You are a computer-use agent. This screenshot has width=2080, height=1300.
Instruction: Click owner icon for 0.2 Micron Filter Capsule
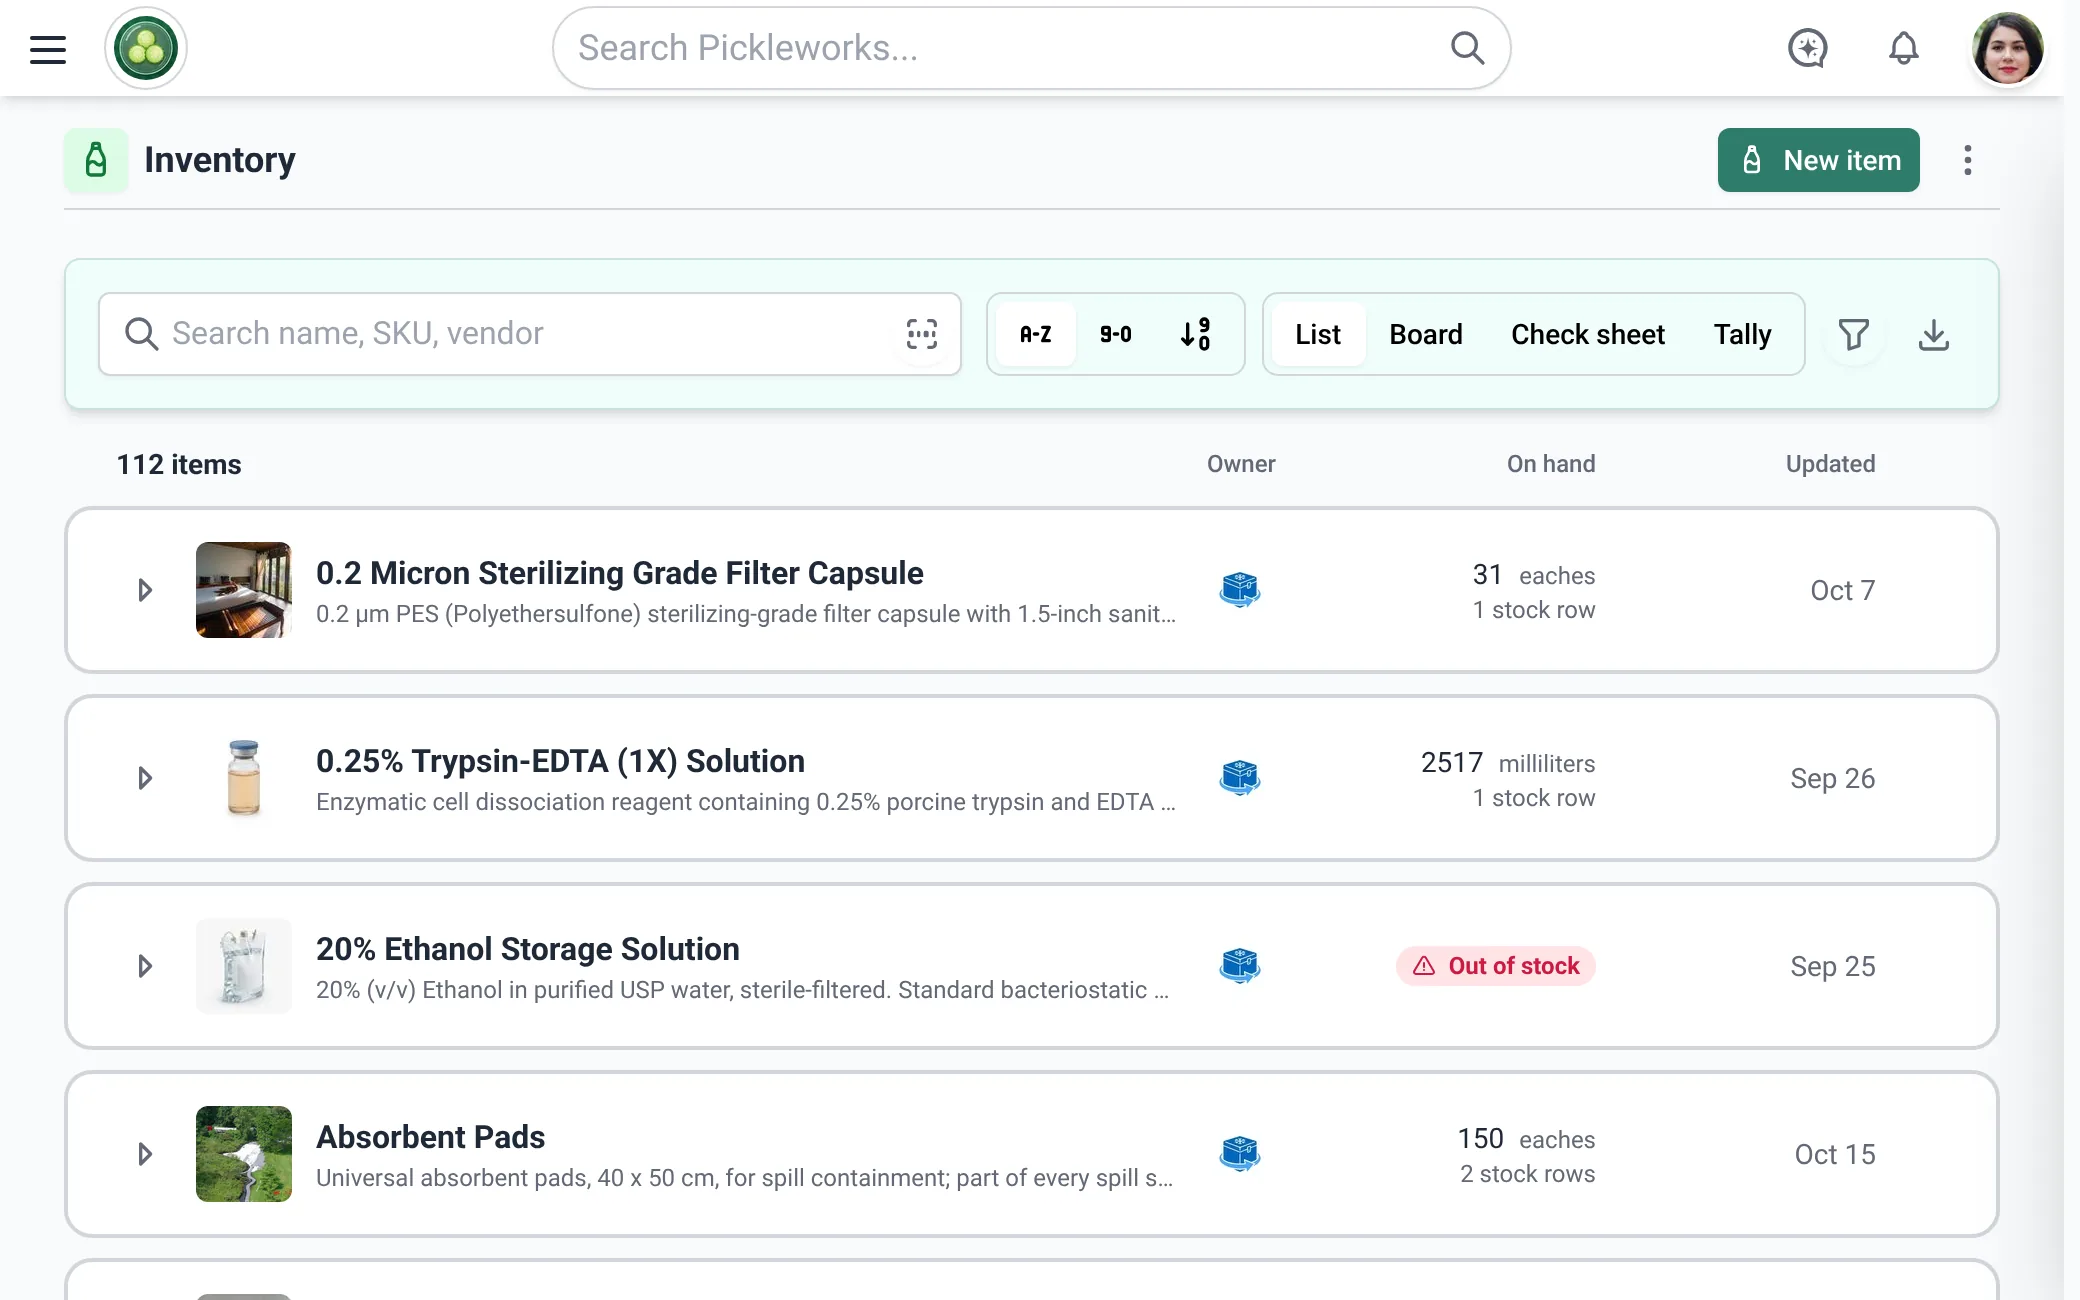click(1240, 590)
